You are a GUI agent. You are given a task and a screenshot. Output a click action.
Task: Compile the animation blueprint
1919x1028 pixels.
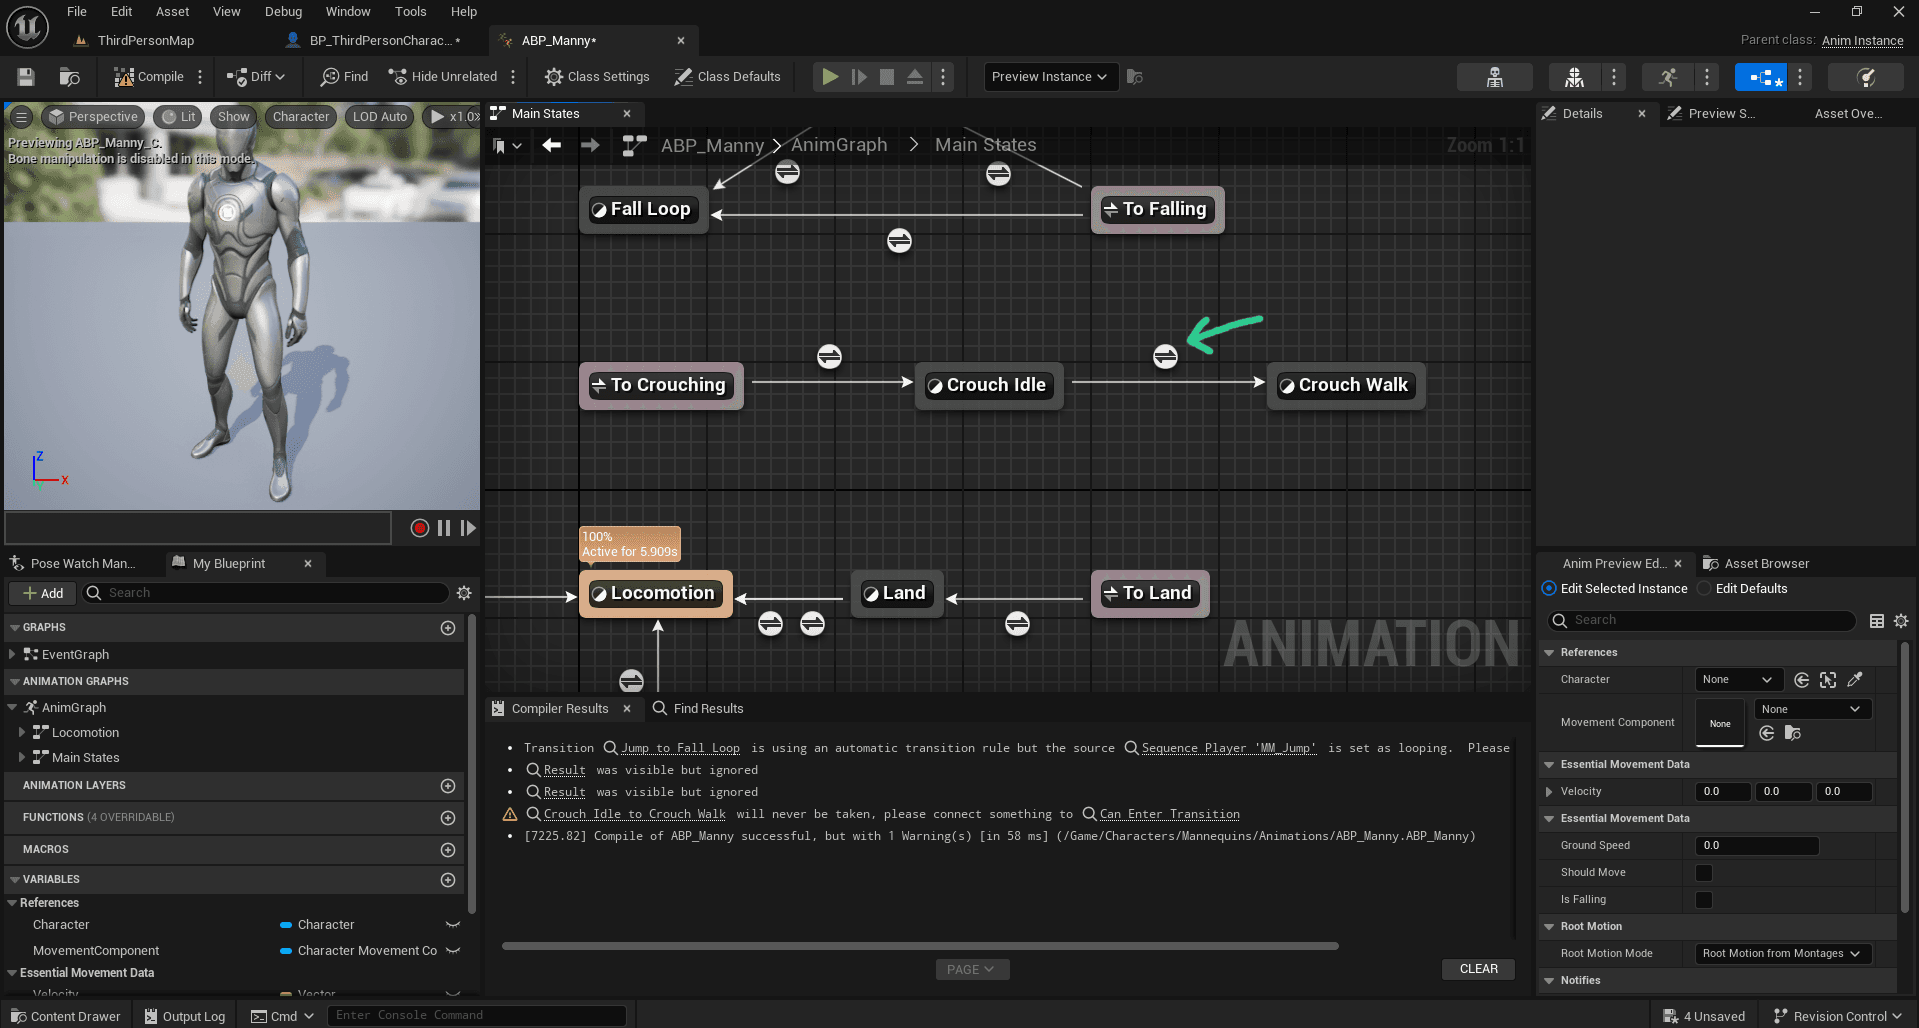point(148,77)
